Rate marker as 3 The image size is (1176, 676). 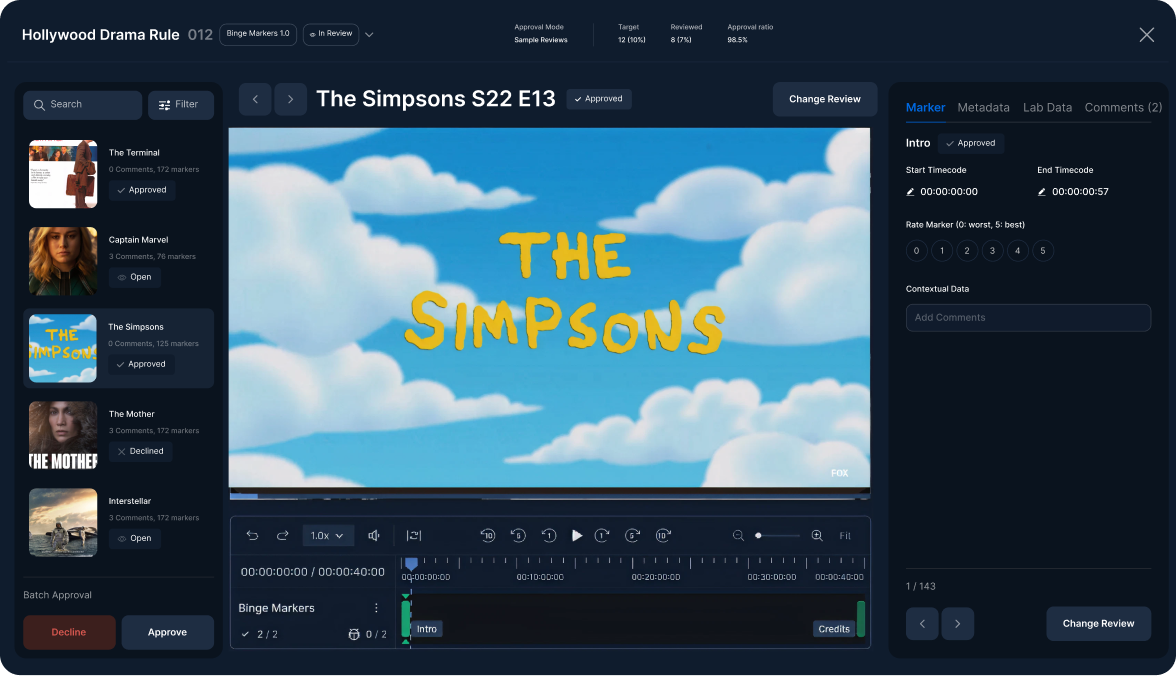tap(992, 251)
